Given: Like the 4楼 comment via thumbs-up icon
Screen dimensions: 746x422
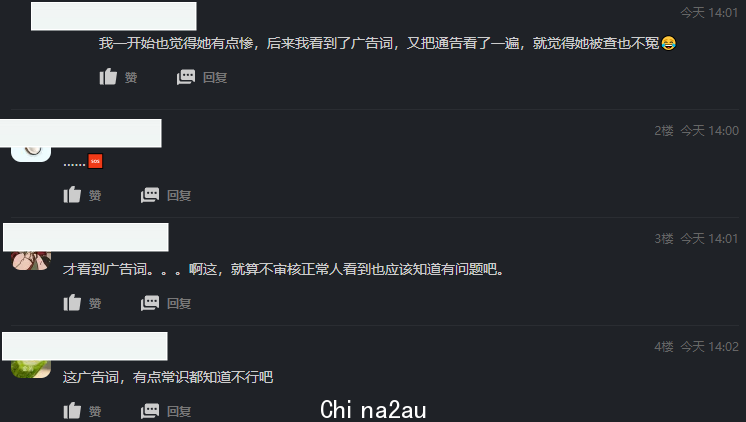Looking at the screenshot, I should coord(72,411).
